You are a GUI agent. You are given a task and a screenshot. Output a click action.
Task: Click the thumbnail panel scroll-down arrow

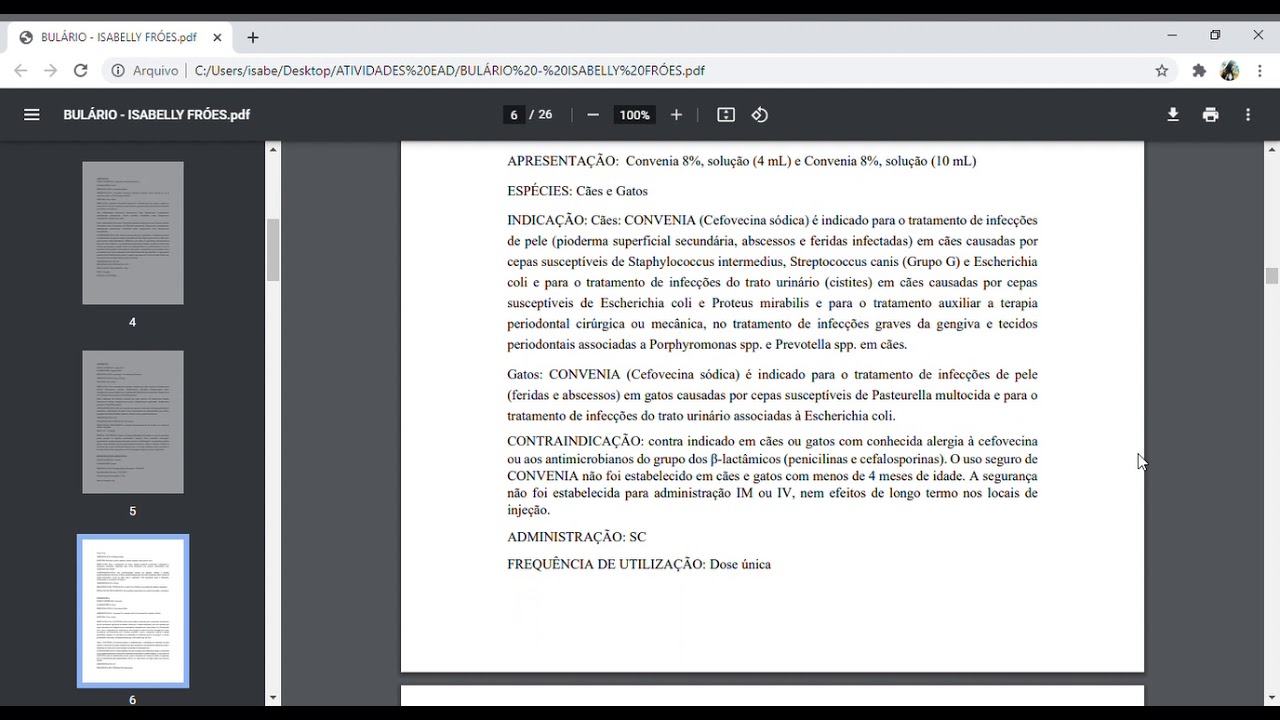(x=273, y=697)
